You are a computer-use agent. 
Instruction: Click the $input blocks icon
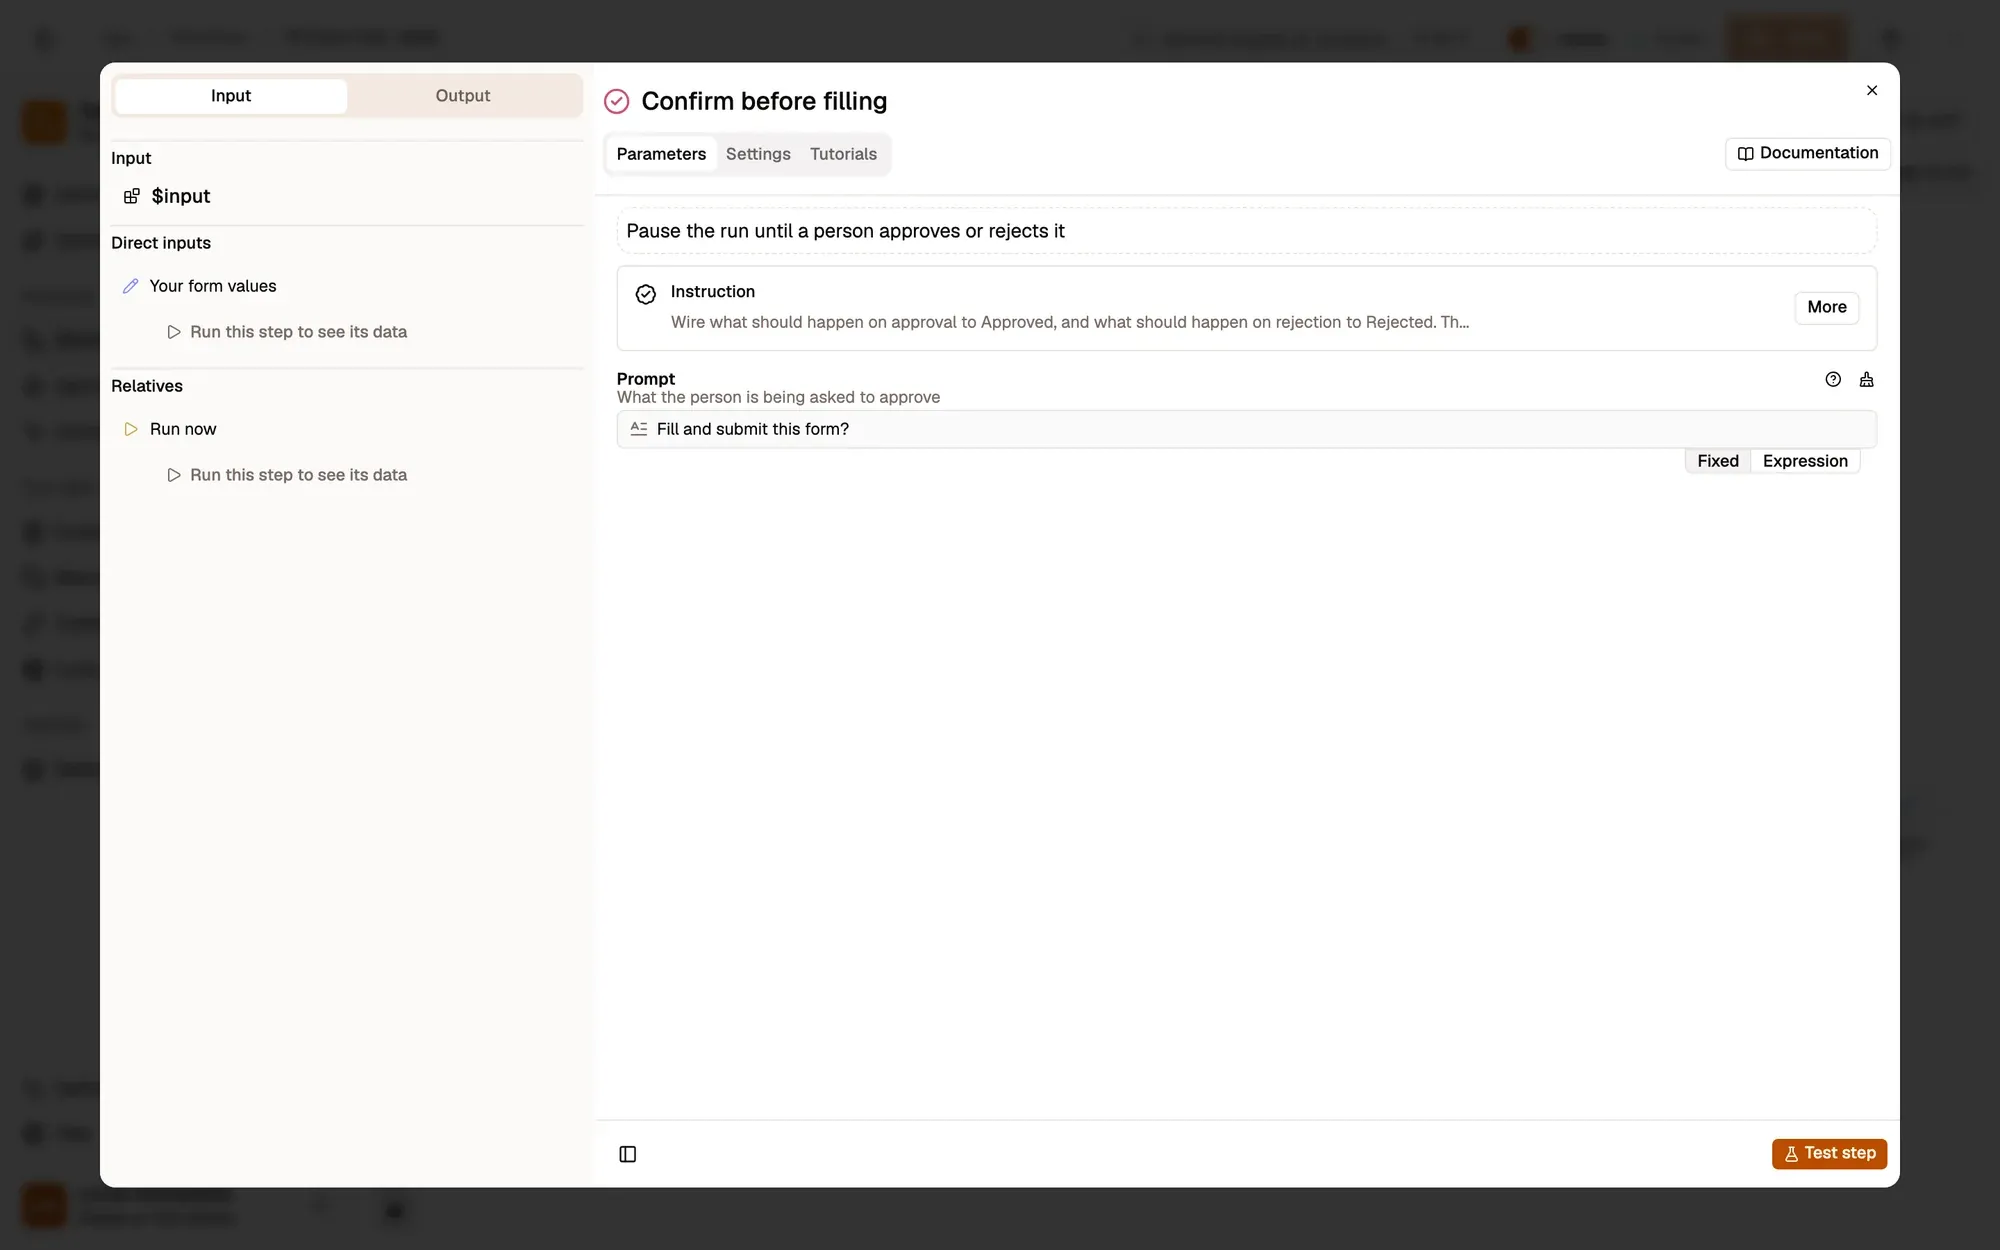(132, 196)
